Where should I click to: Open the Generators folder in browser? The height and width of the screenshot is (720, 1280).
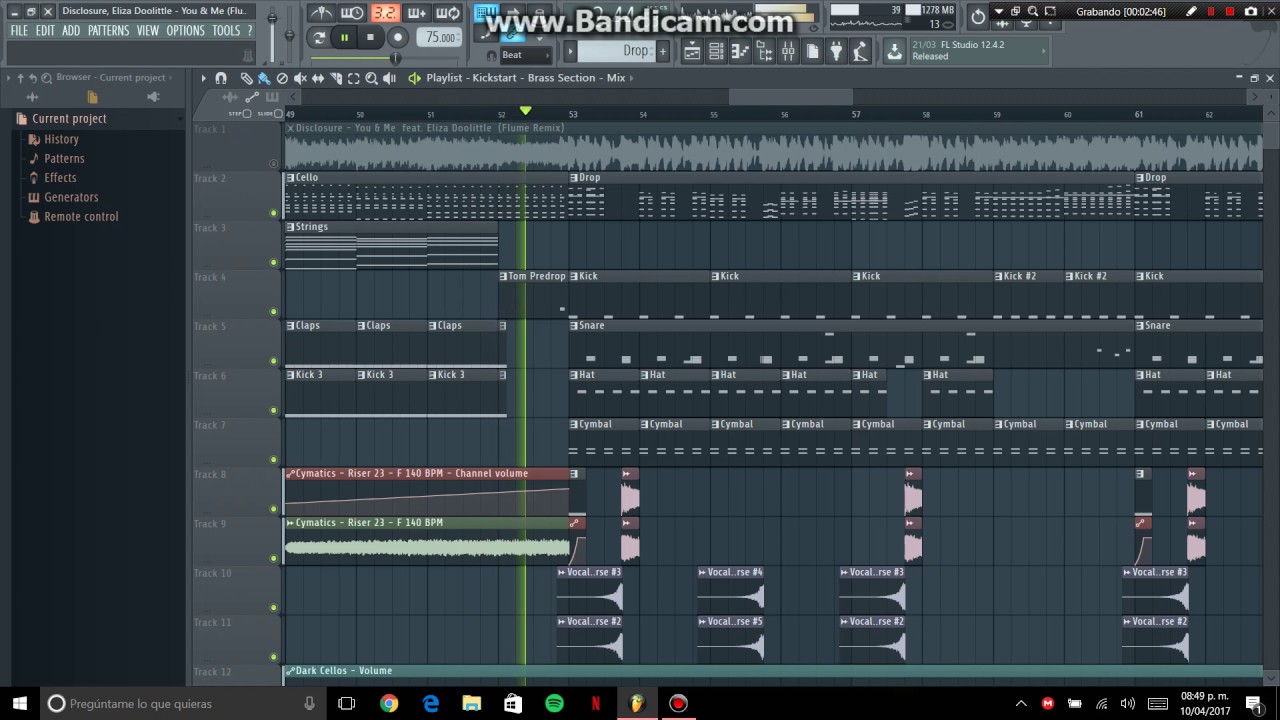(x=71, y=197)
